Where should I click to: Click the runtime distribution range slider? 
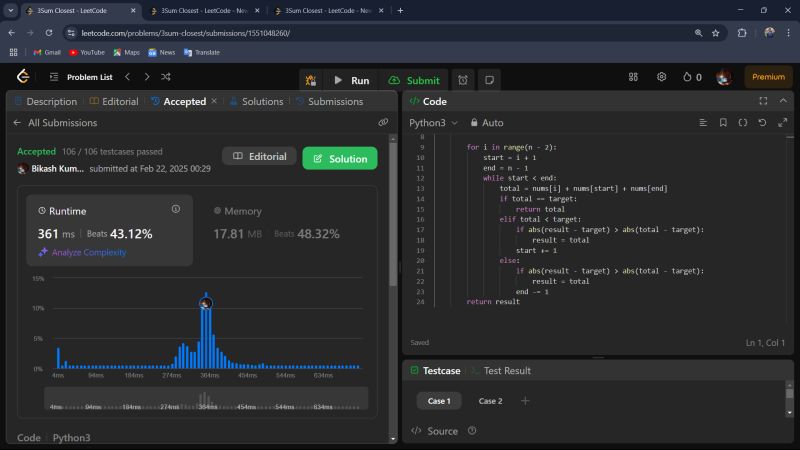click(206, 399)
